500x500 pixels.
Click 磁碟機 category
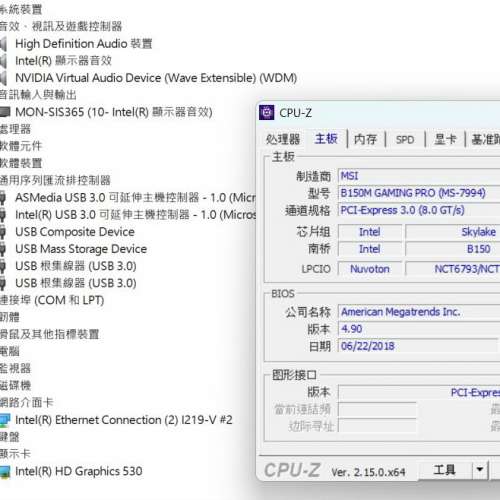click(15, 386)
